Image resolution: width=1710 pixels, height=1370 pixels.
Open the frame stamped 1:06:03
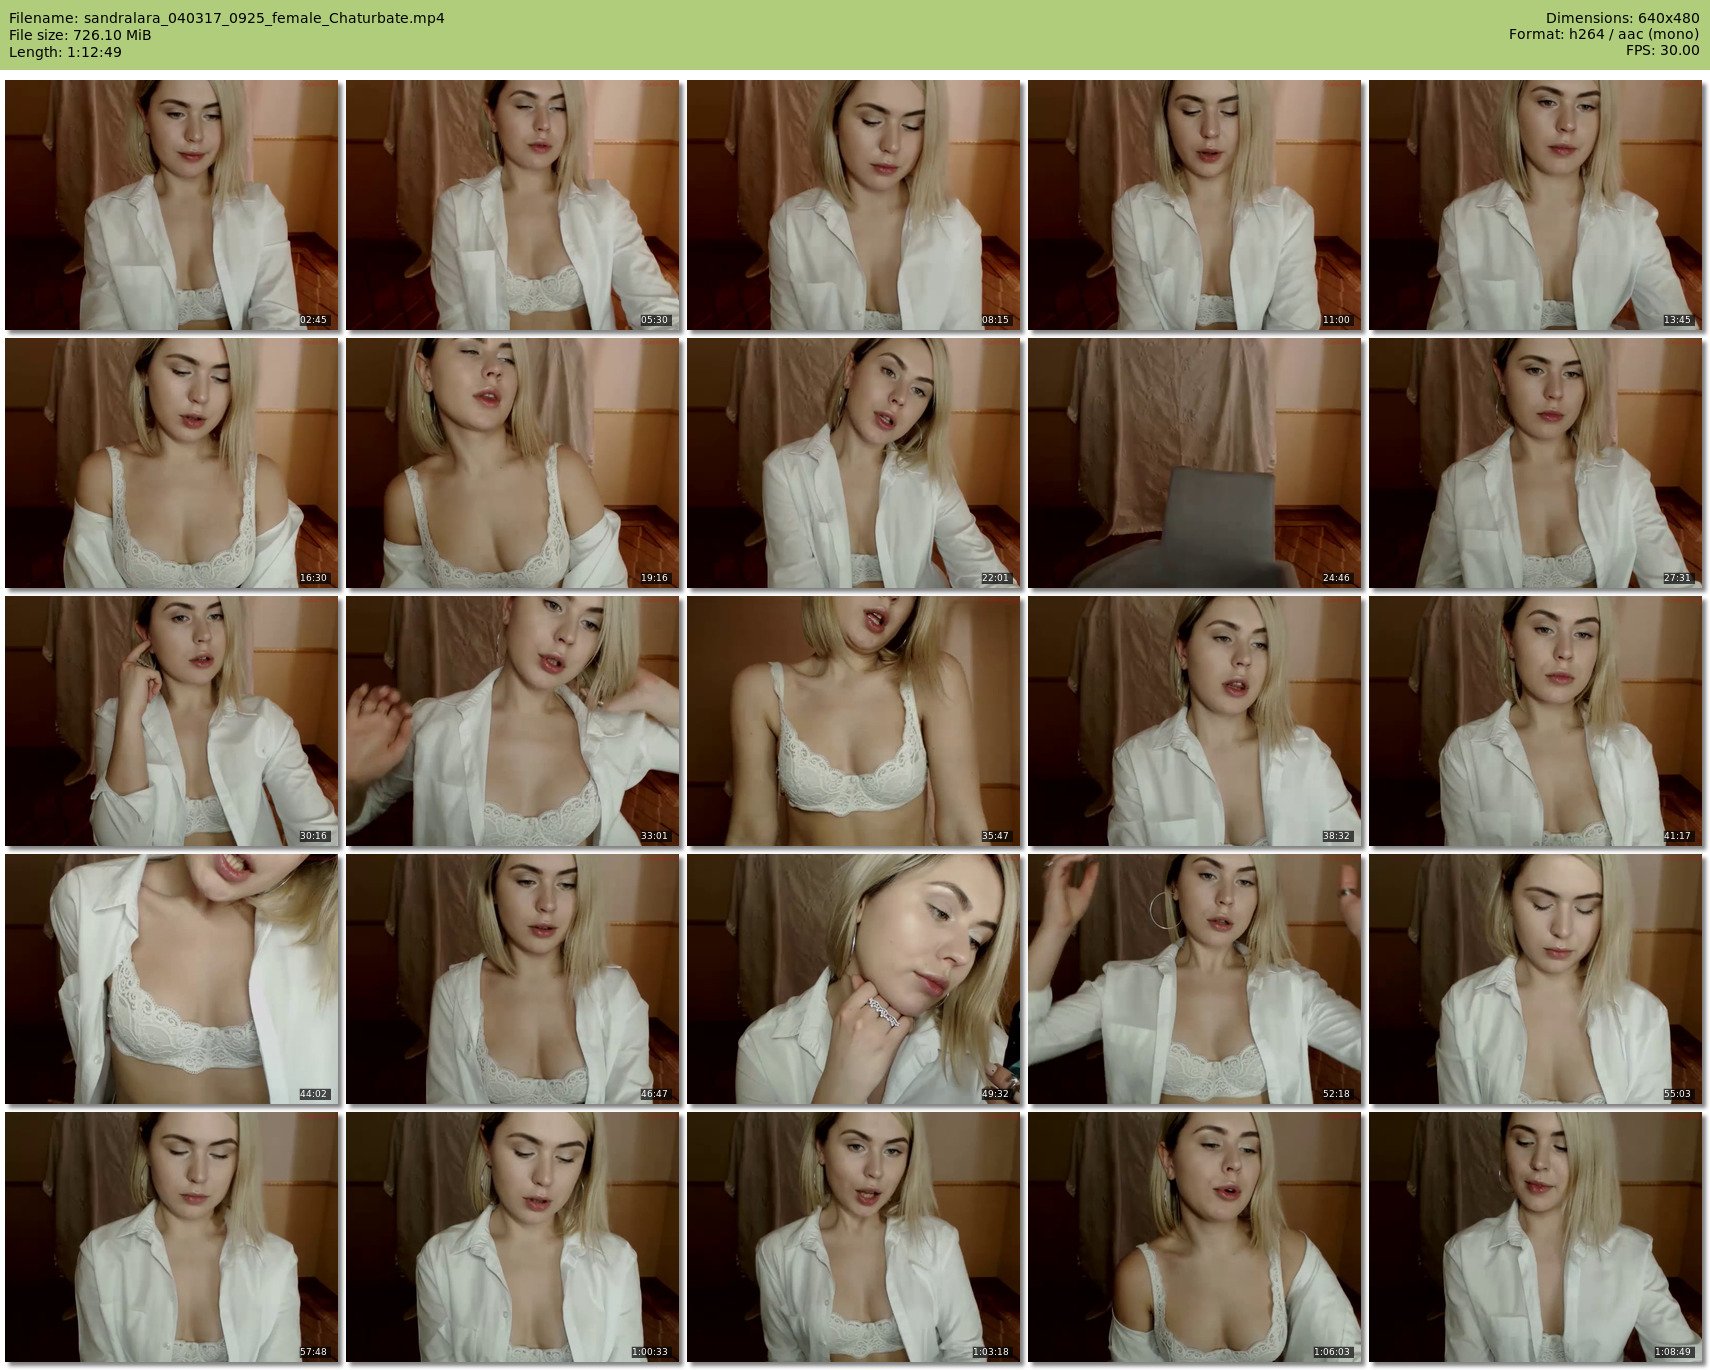pyautogui.click(x=1195, y=1237)
